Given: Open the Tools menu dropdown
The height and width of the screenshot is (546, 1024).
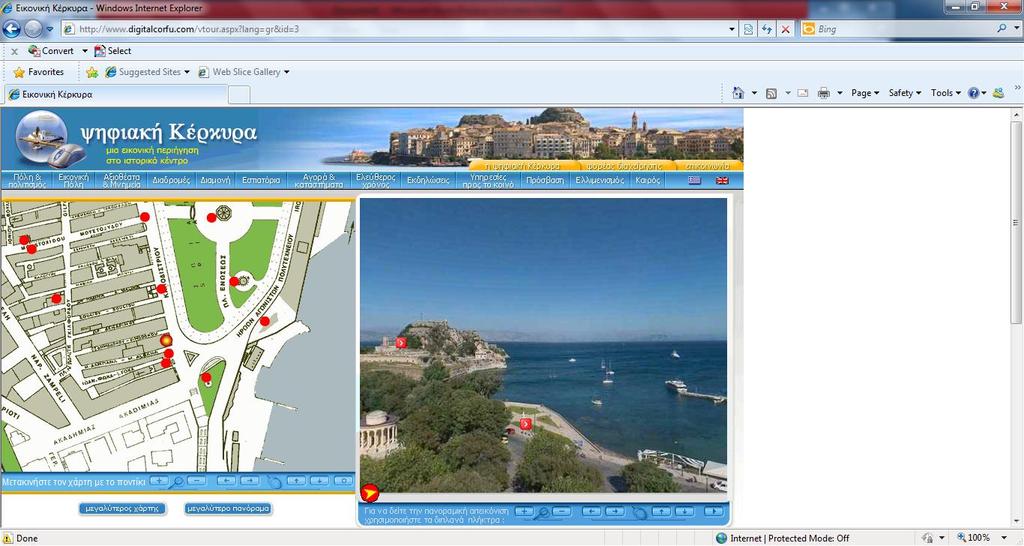Looking at the screenshot, I should pyautogui.click(x=946, y=93).
